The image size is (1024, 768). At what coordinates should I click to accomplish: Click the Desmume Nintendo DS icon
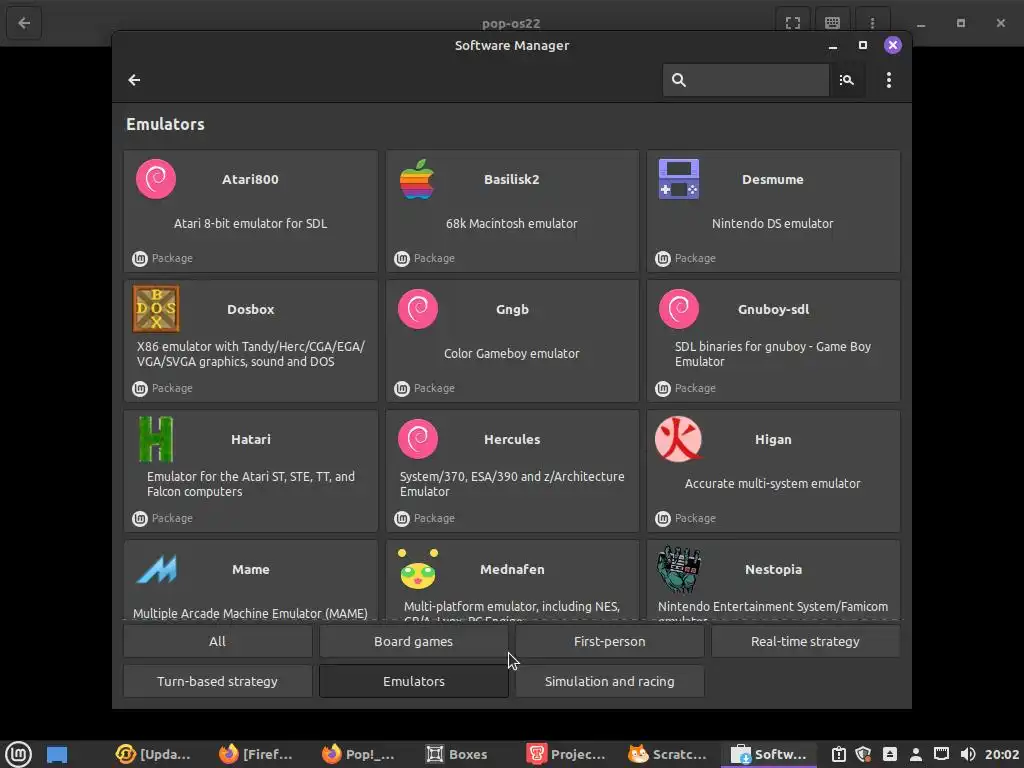(679, 179)
